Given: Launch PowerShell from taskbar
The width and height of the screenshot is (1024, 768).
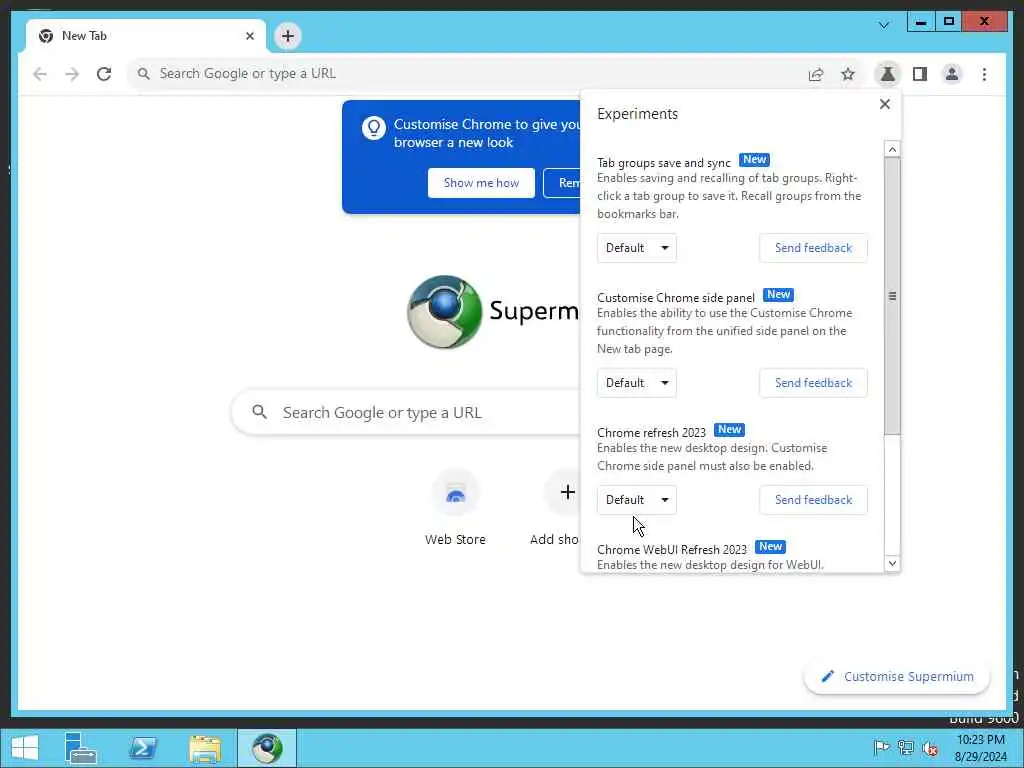Looking at the screenshot, I should point(142,748).
